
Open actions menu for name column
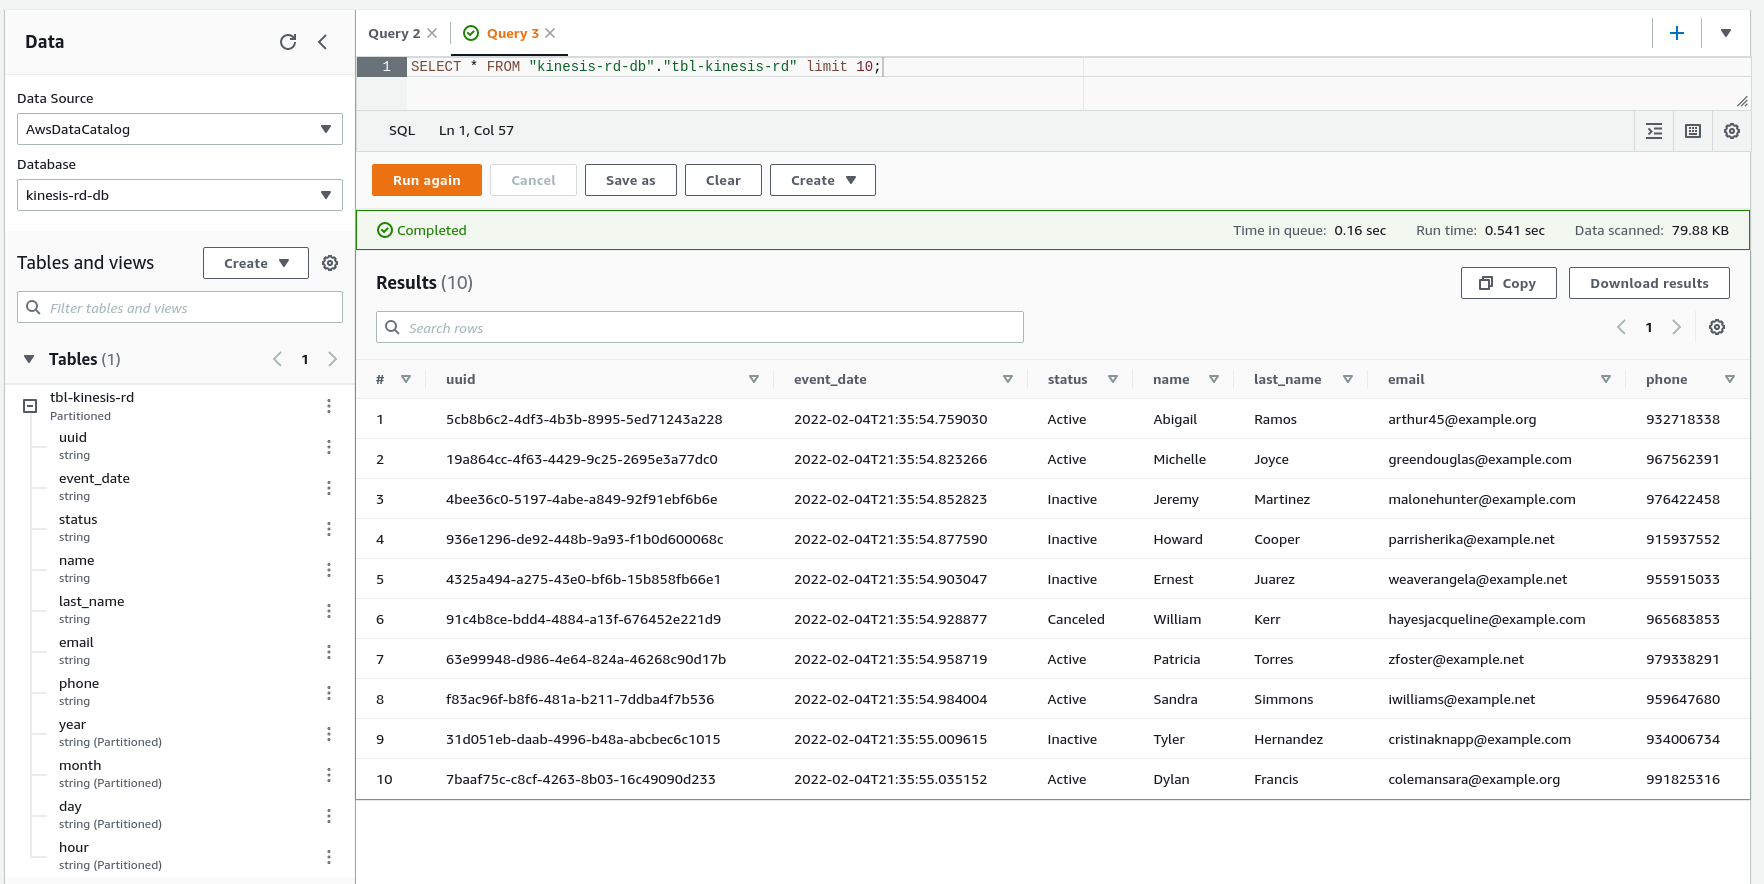[329, 570]
